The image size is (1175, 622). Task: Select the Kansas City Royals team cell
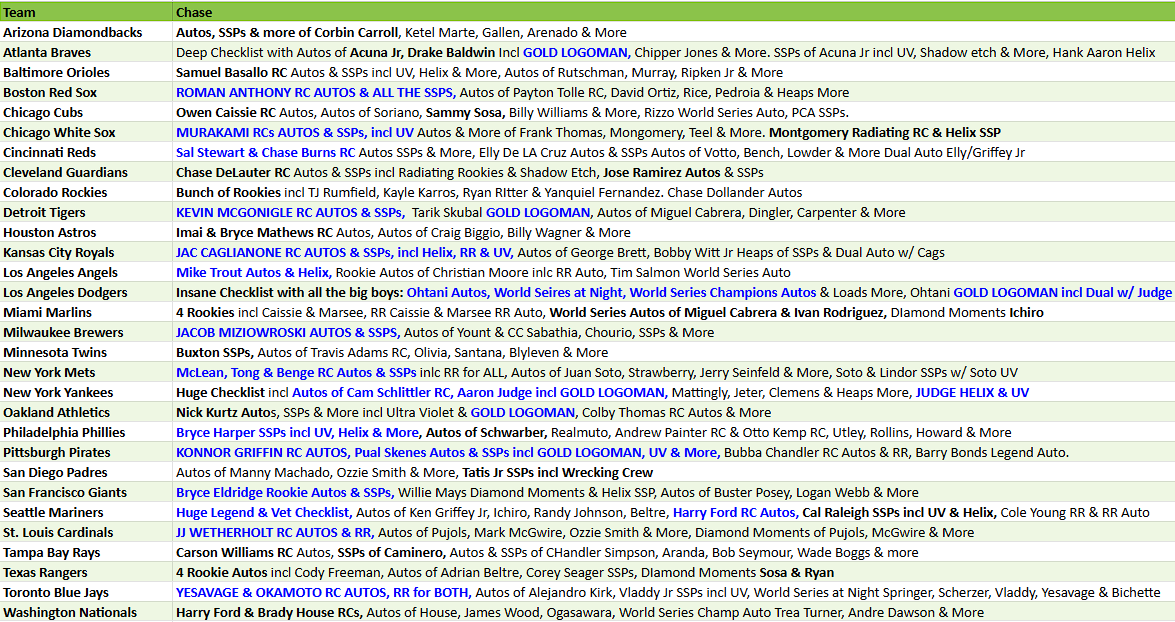coord(86,253)
